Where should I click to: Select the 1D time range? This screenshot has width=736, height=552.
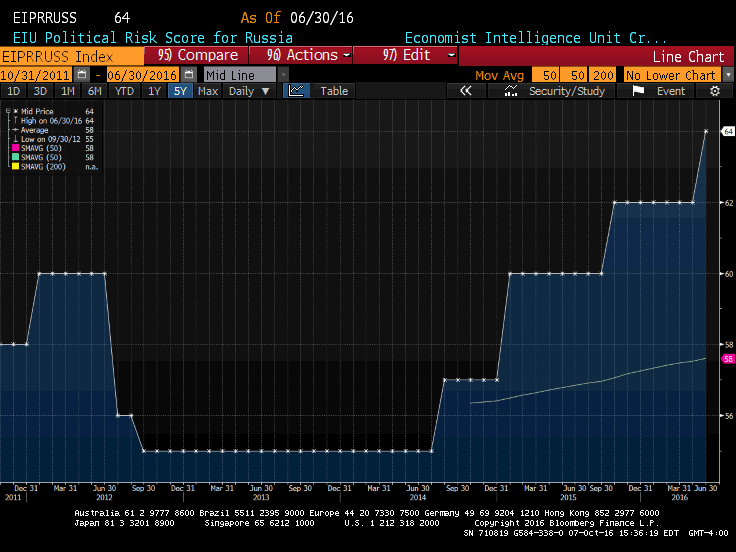coord(14,91)
